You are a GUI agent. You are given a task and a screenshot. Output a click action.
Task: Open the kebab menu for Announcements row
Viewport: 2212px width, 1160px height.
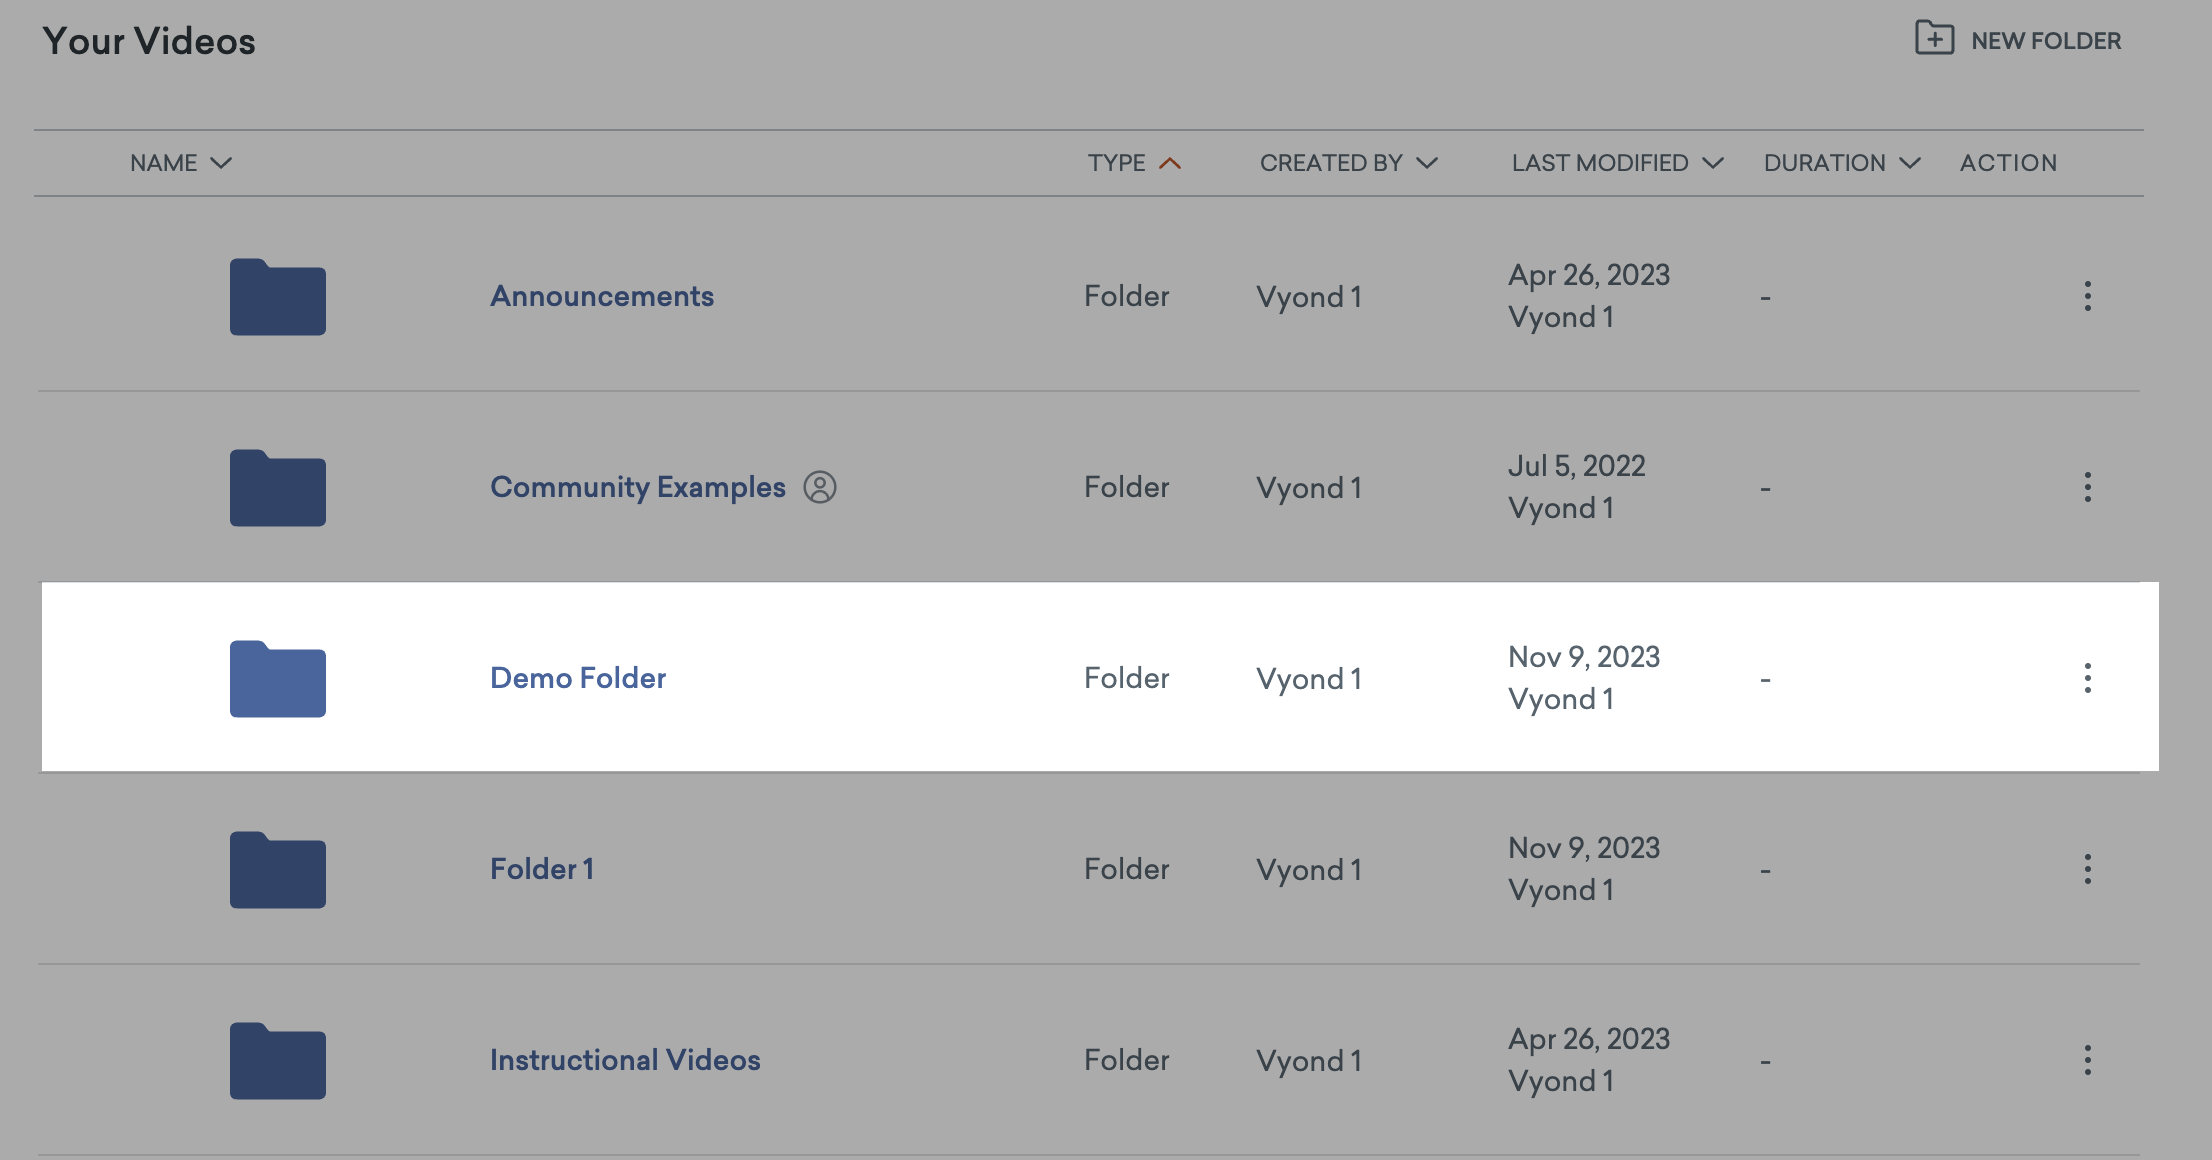[x=2088, y=296]
